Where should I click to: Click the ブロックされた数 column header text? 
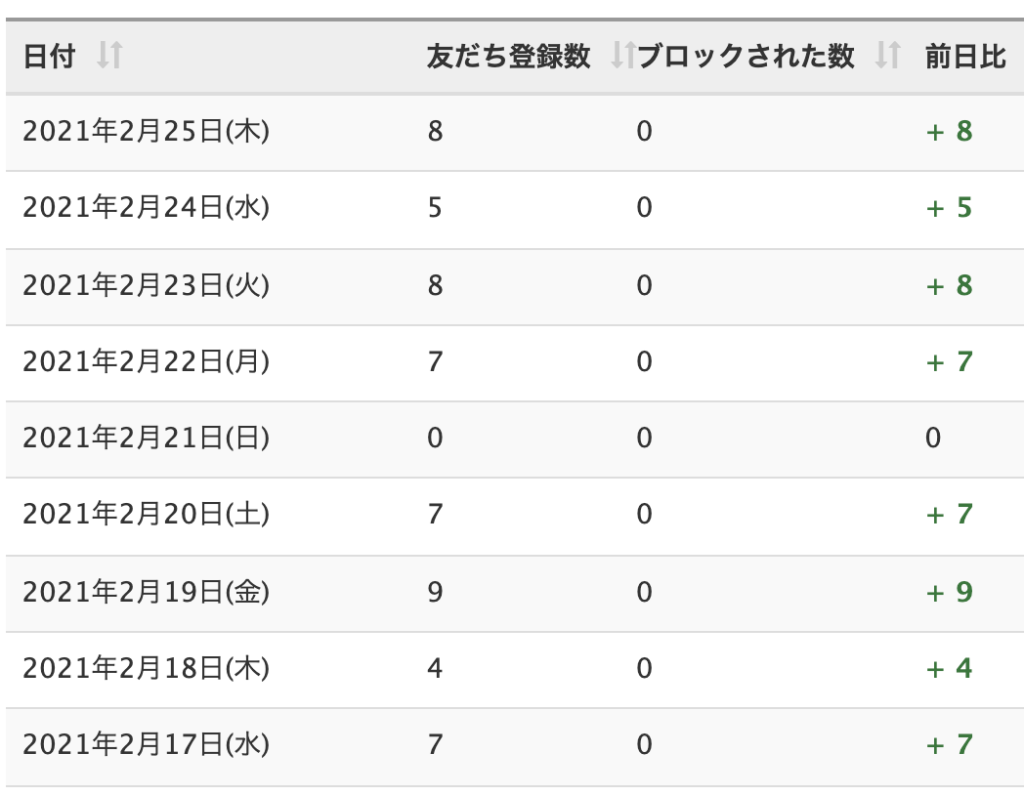coord(748,58)
